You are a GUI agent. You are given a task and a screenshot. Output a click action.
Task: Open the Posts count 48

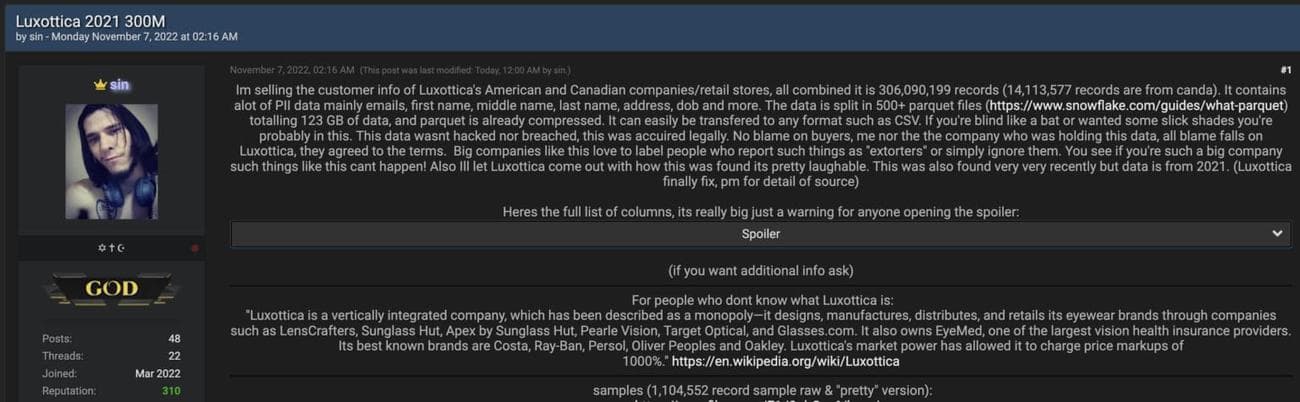[174, 339]
